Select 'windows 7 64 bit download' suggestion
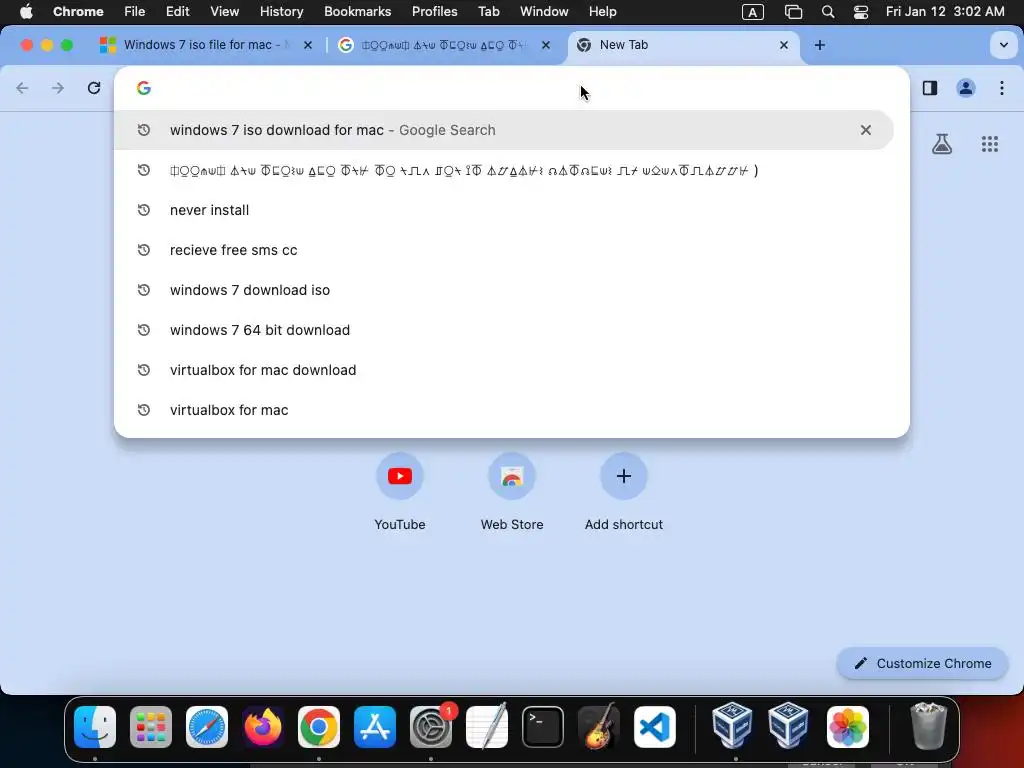1024x768 pixels. [x=504, y=330]
